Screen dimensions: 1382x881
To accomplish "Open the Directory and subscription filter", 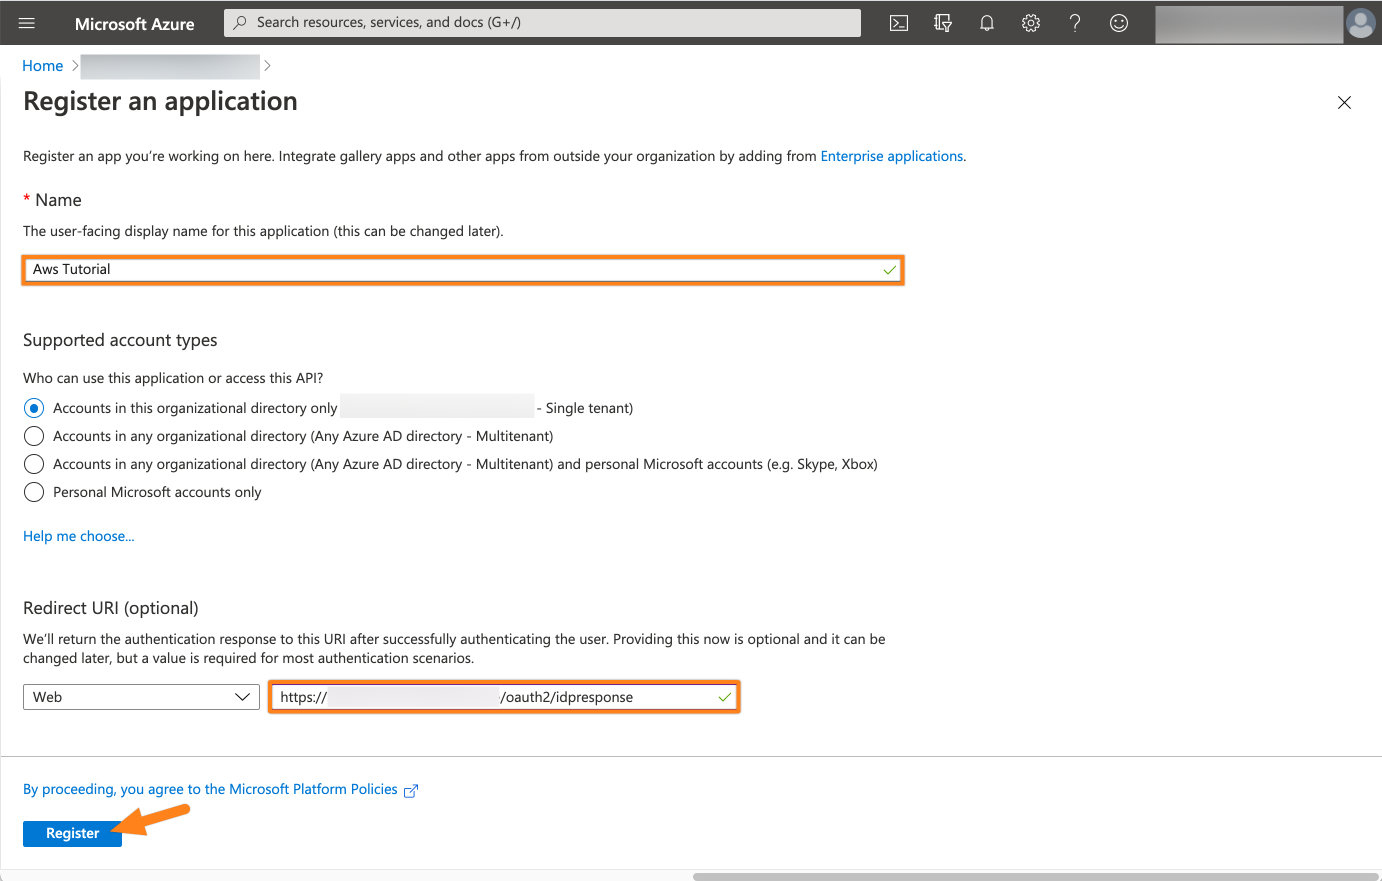I will (x=943, y=23).
